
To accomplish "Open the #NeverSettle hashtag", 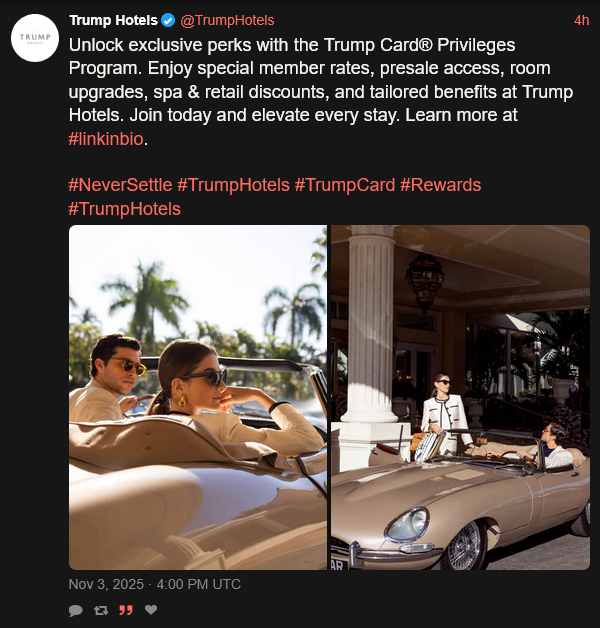I will tap(120, 185).
